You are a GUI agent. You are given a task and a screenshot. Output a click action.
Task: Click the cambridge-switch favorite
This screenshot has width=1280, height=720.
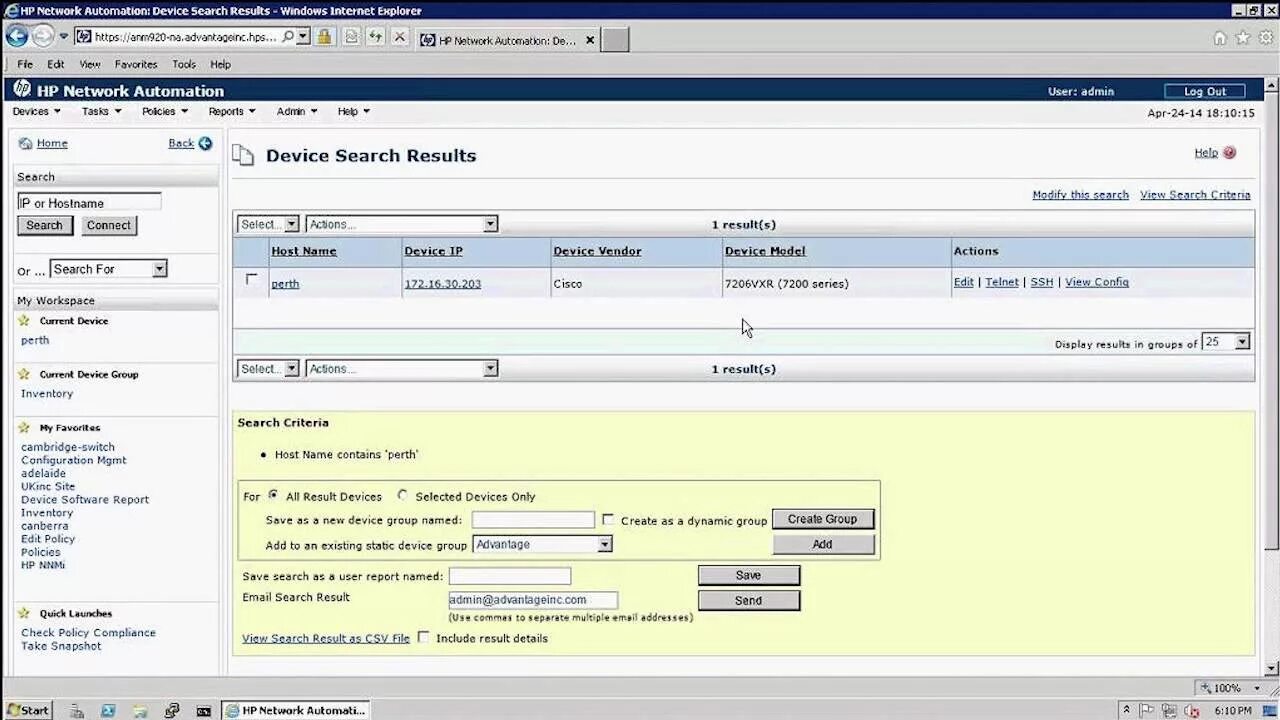[68, 447]
